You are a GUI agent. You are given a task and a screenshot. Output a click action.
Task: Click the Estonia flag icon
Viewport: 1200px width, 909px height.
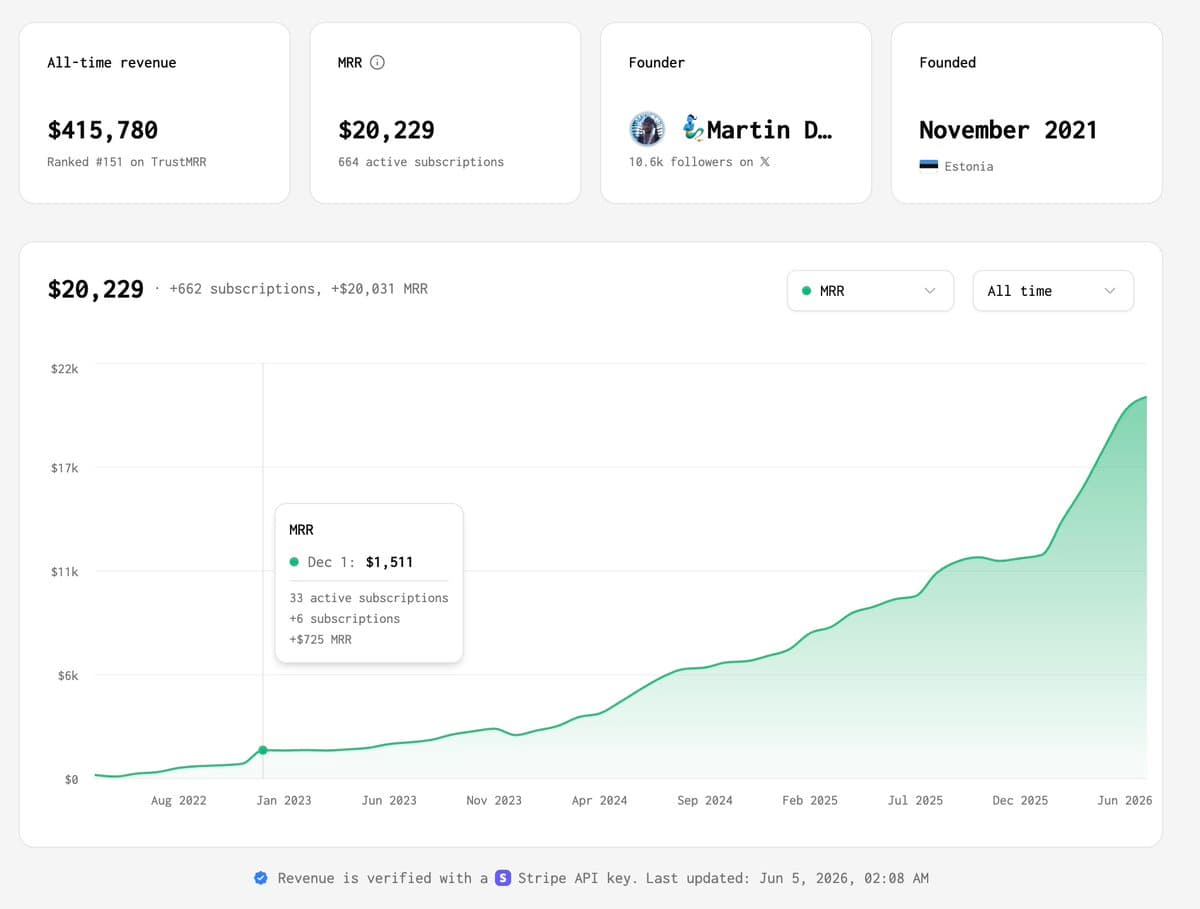point(929,166)
